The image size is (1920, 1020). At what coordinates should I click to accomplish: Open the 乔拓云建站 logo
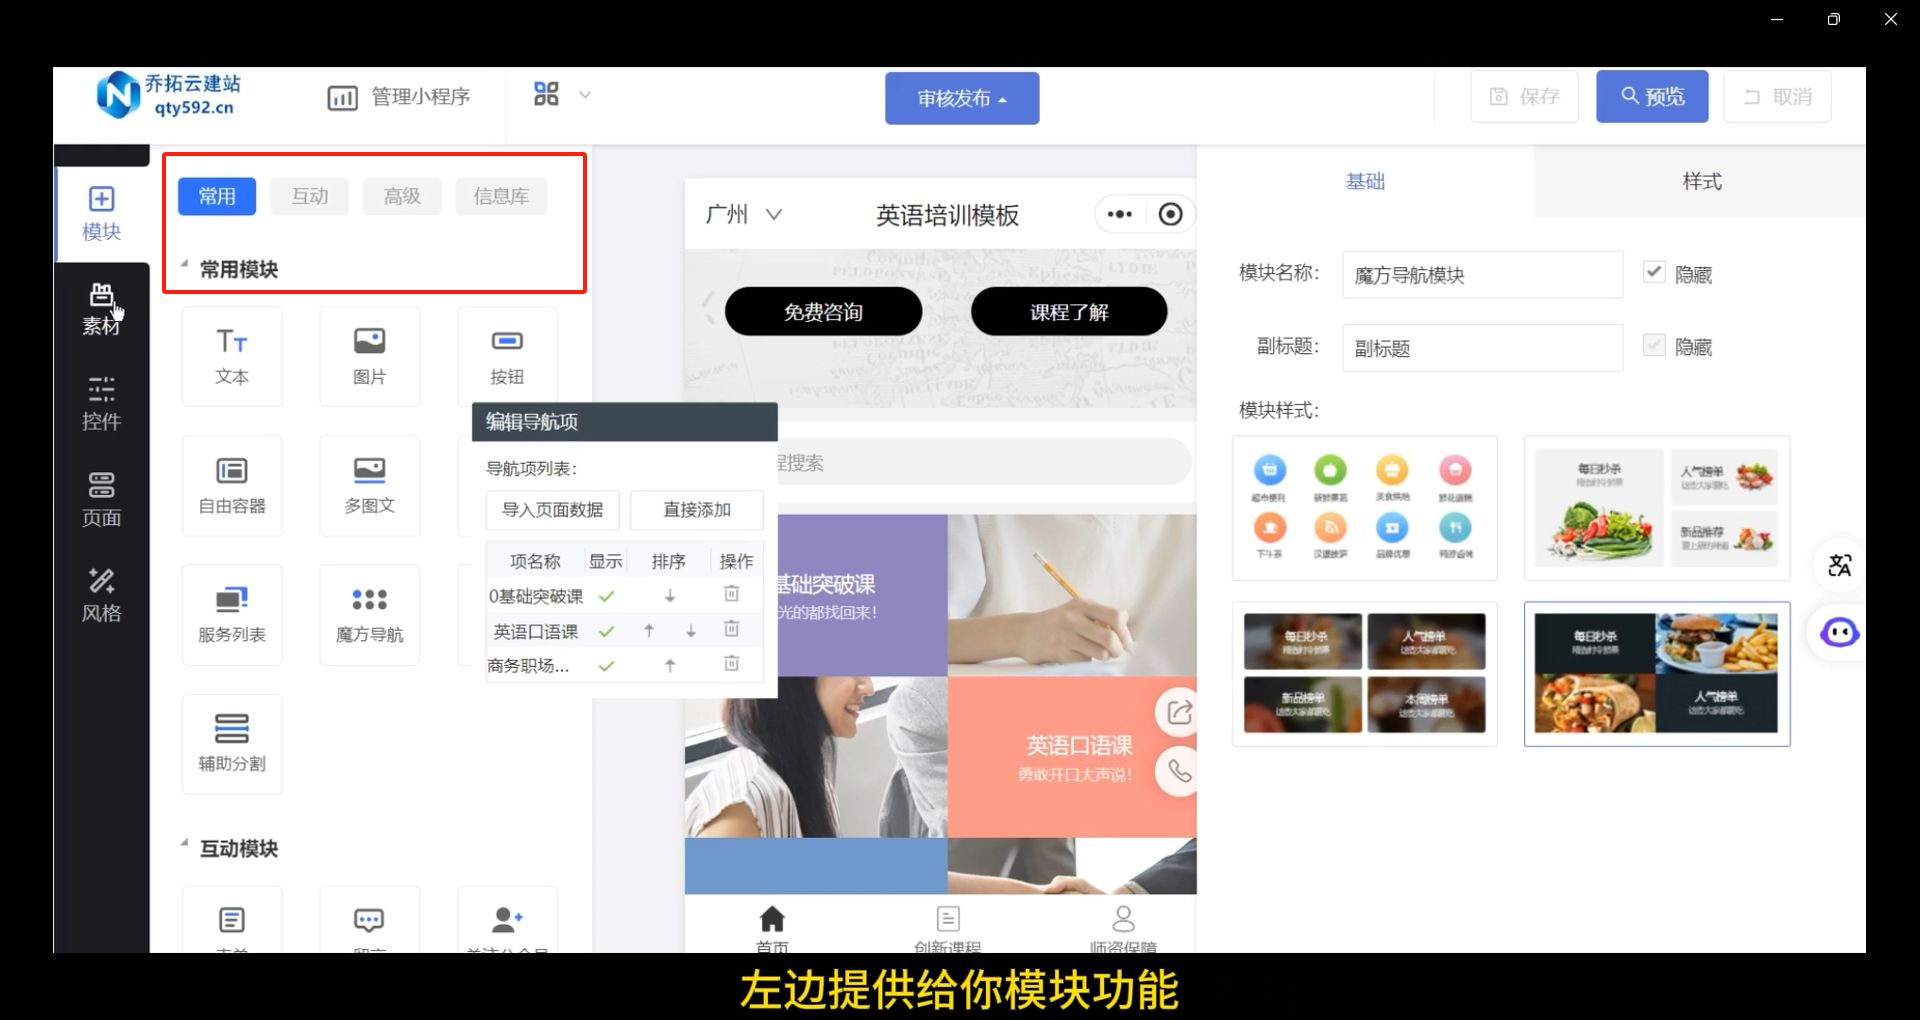[x=168, y=95]
